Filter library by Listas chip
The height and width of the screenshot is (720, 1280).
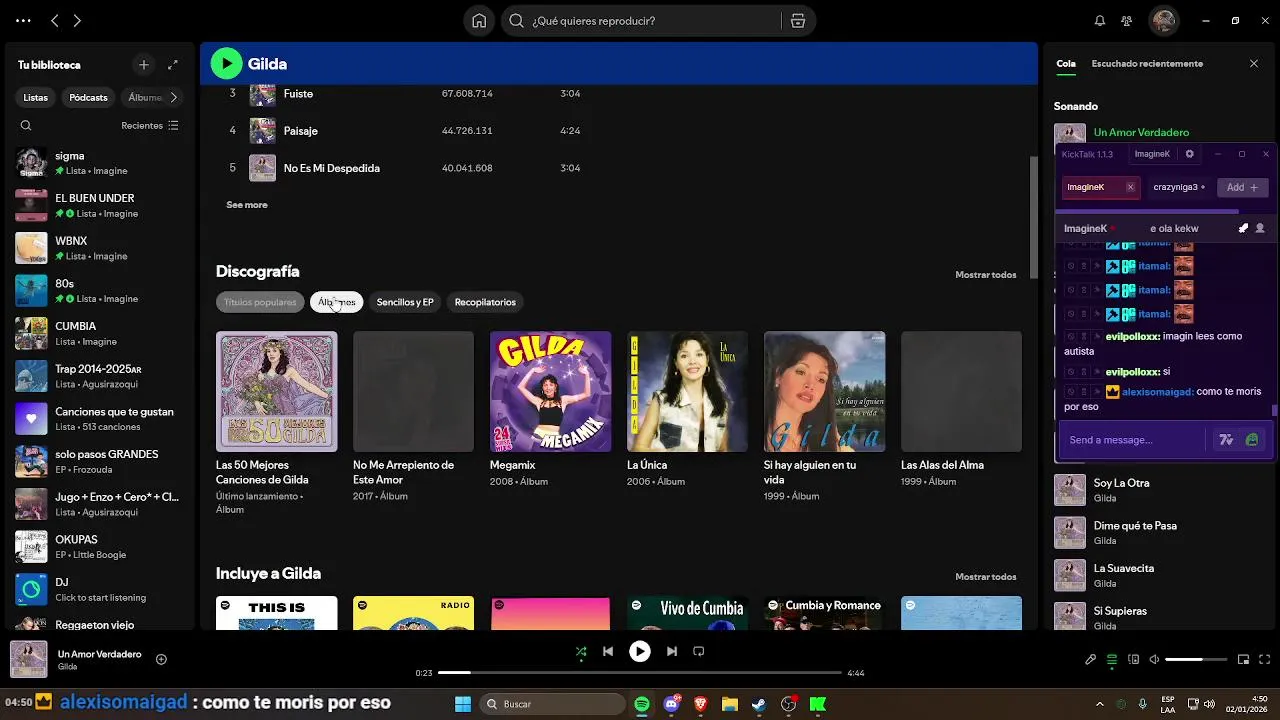click(36, 97)
